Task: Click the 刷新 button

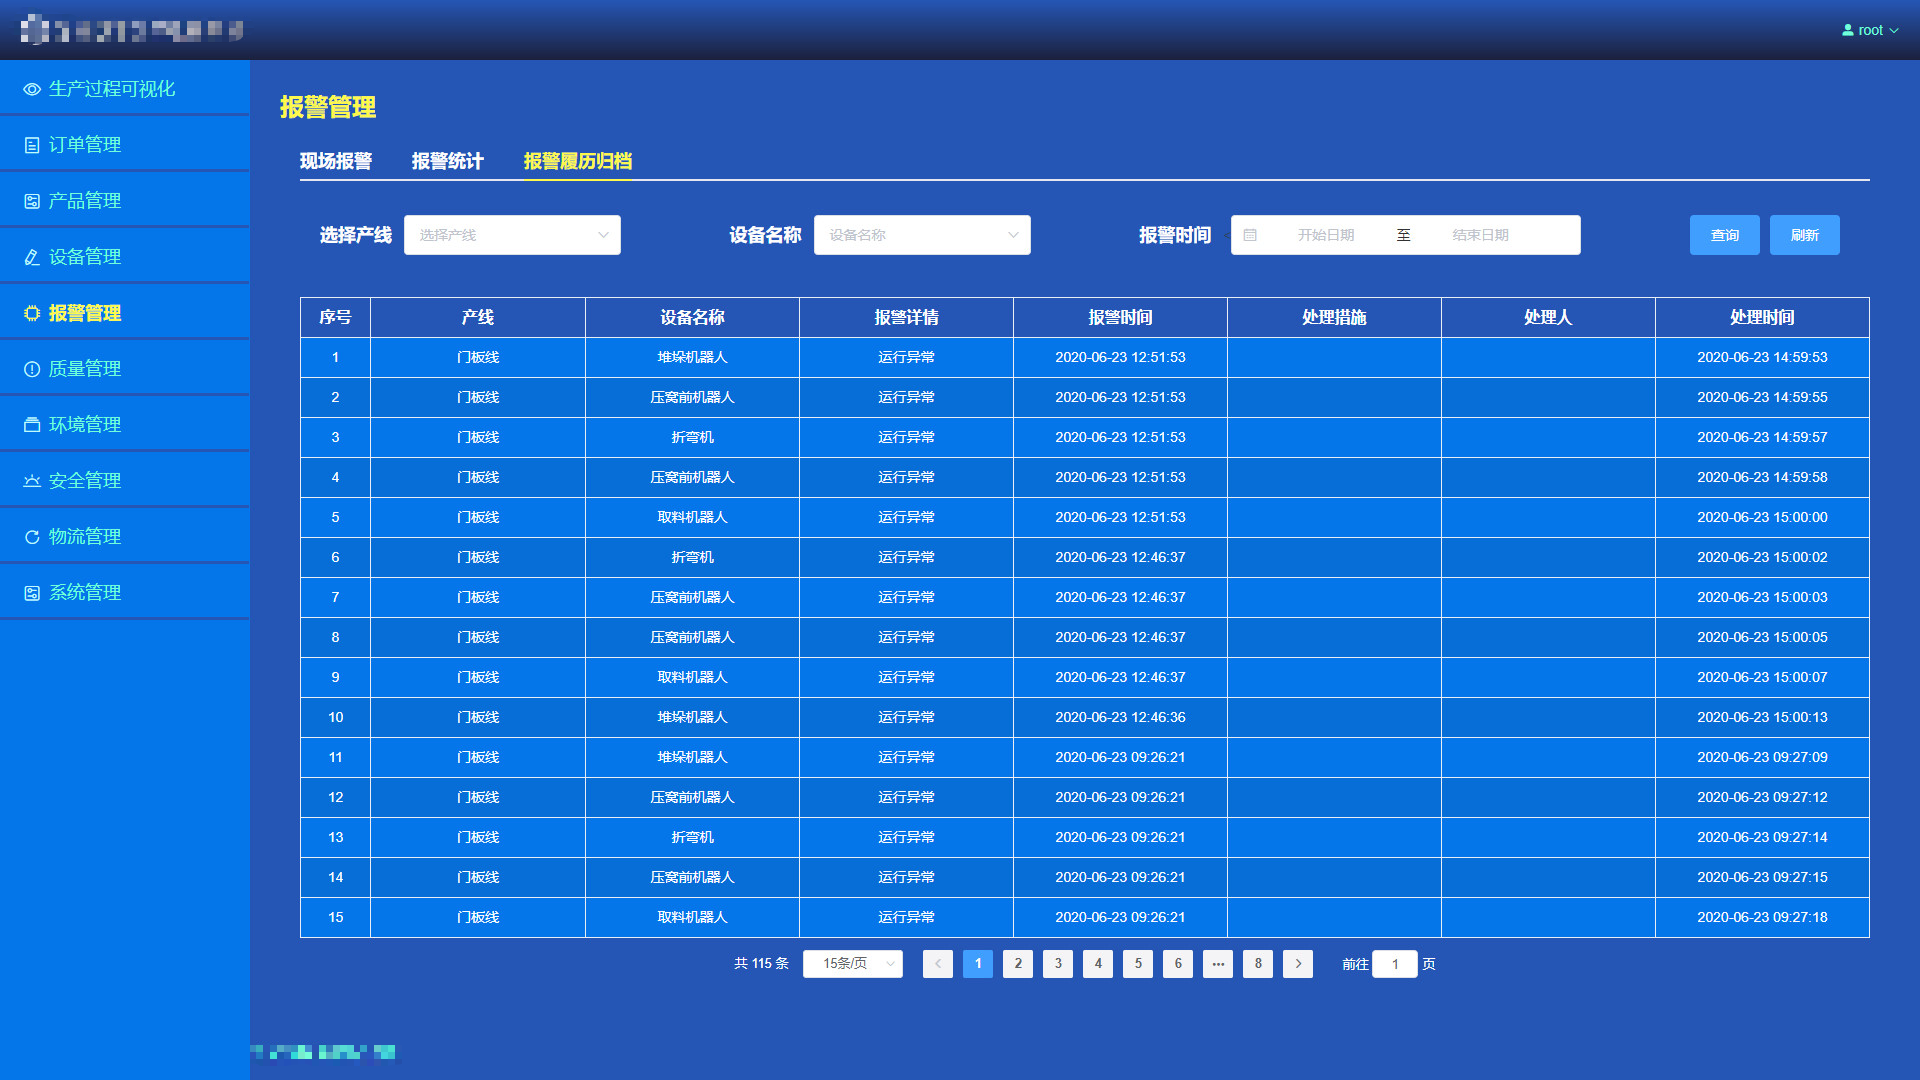Action: (x=1805, y=235)
